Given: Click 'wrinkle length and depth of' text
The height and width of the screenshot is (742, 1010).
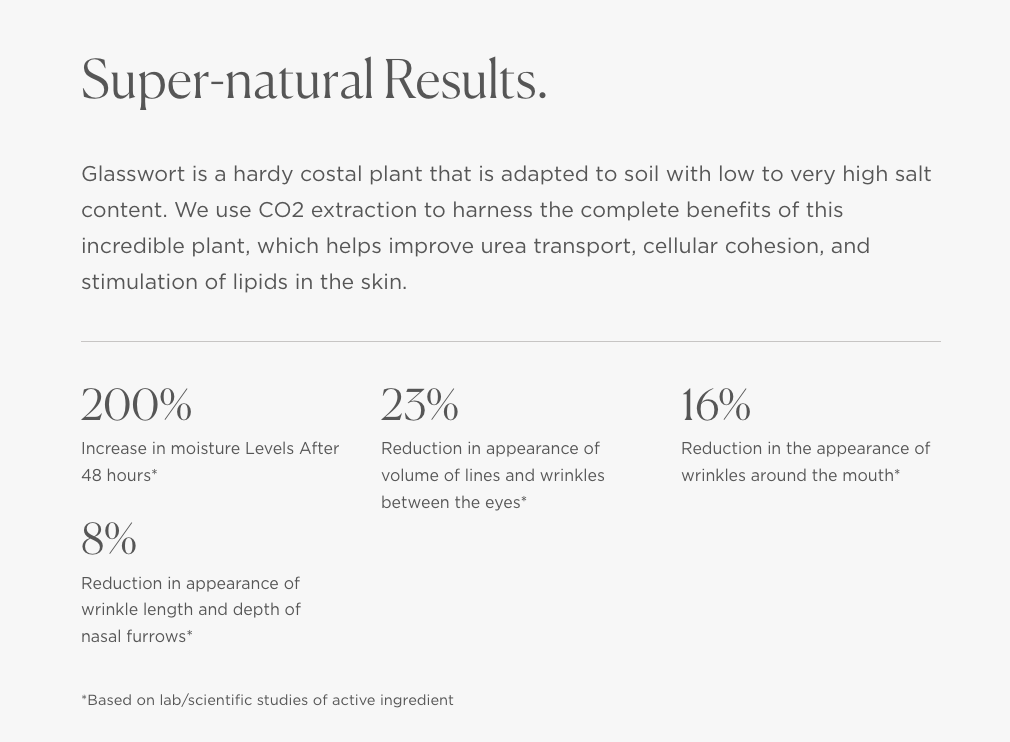Looking at the screenshot, I should (191, 609).
